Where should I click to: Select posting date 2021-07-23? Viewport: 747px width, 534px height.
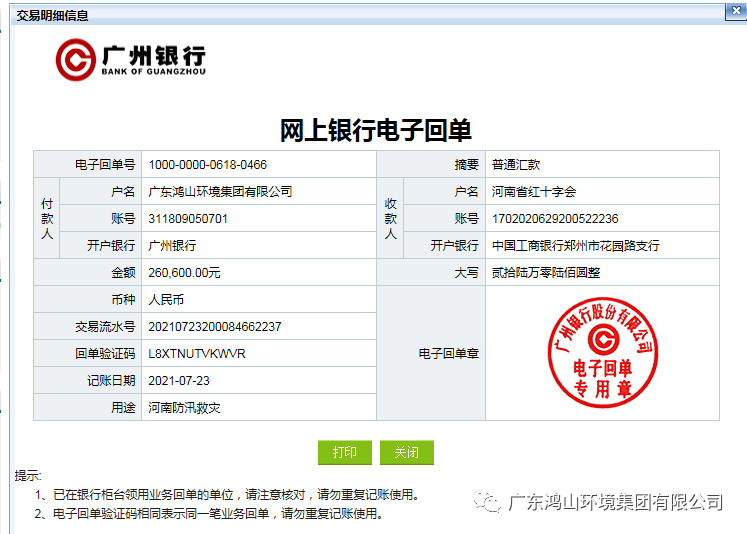click(179, 381)
